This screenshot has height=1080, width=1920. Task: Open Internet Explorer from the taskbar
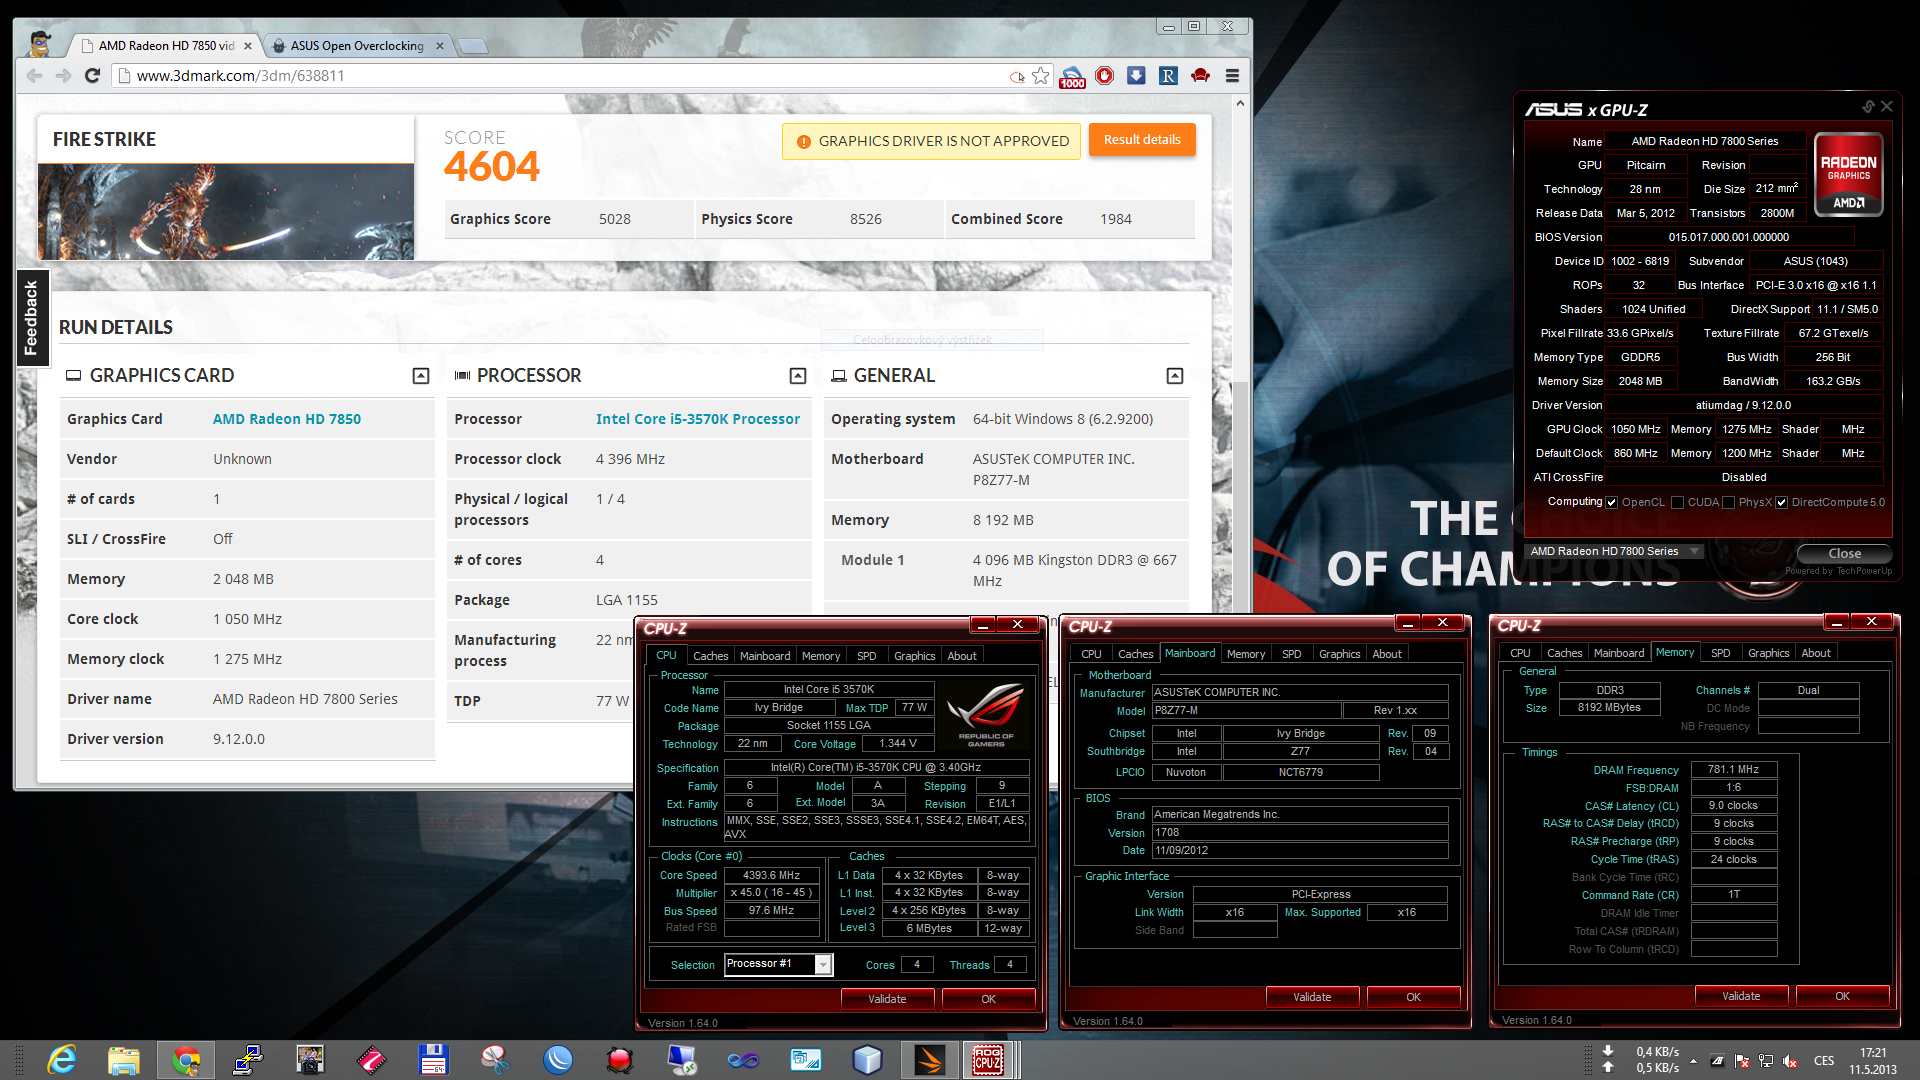62,1060
